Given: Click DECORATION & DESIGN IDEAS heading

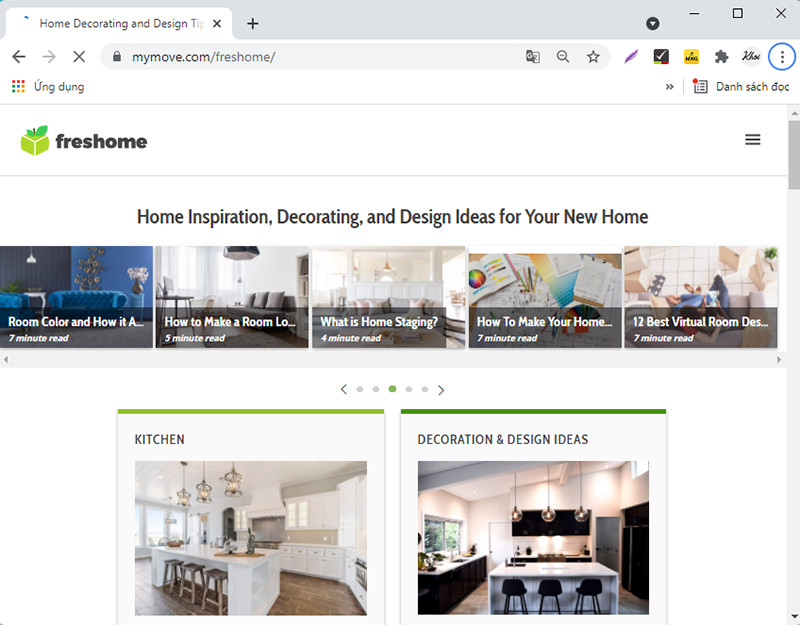Looking at the screenshot, I should coord(503,439).
